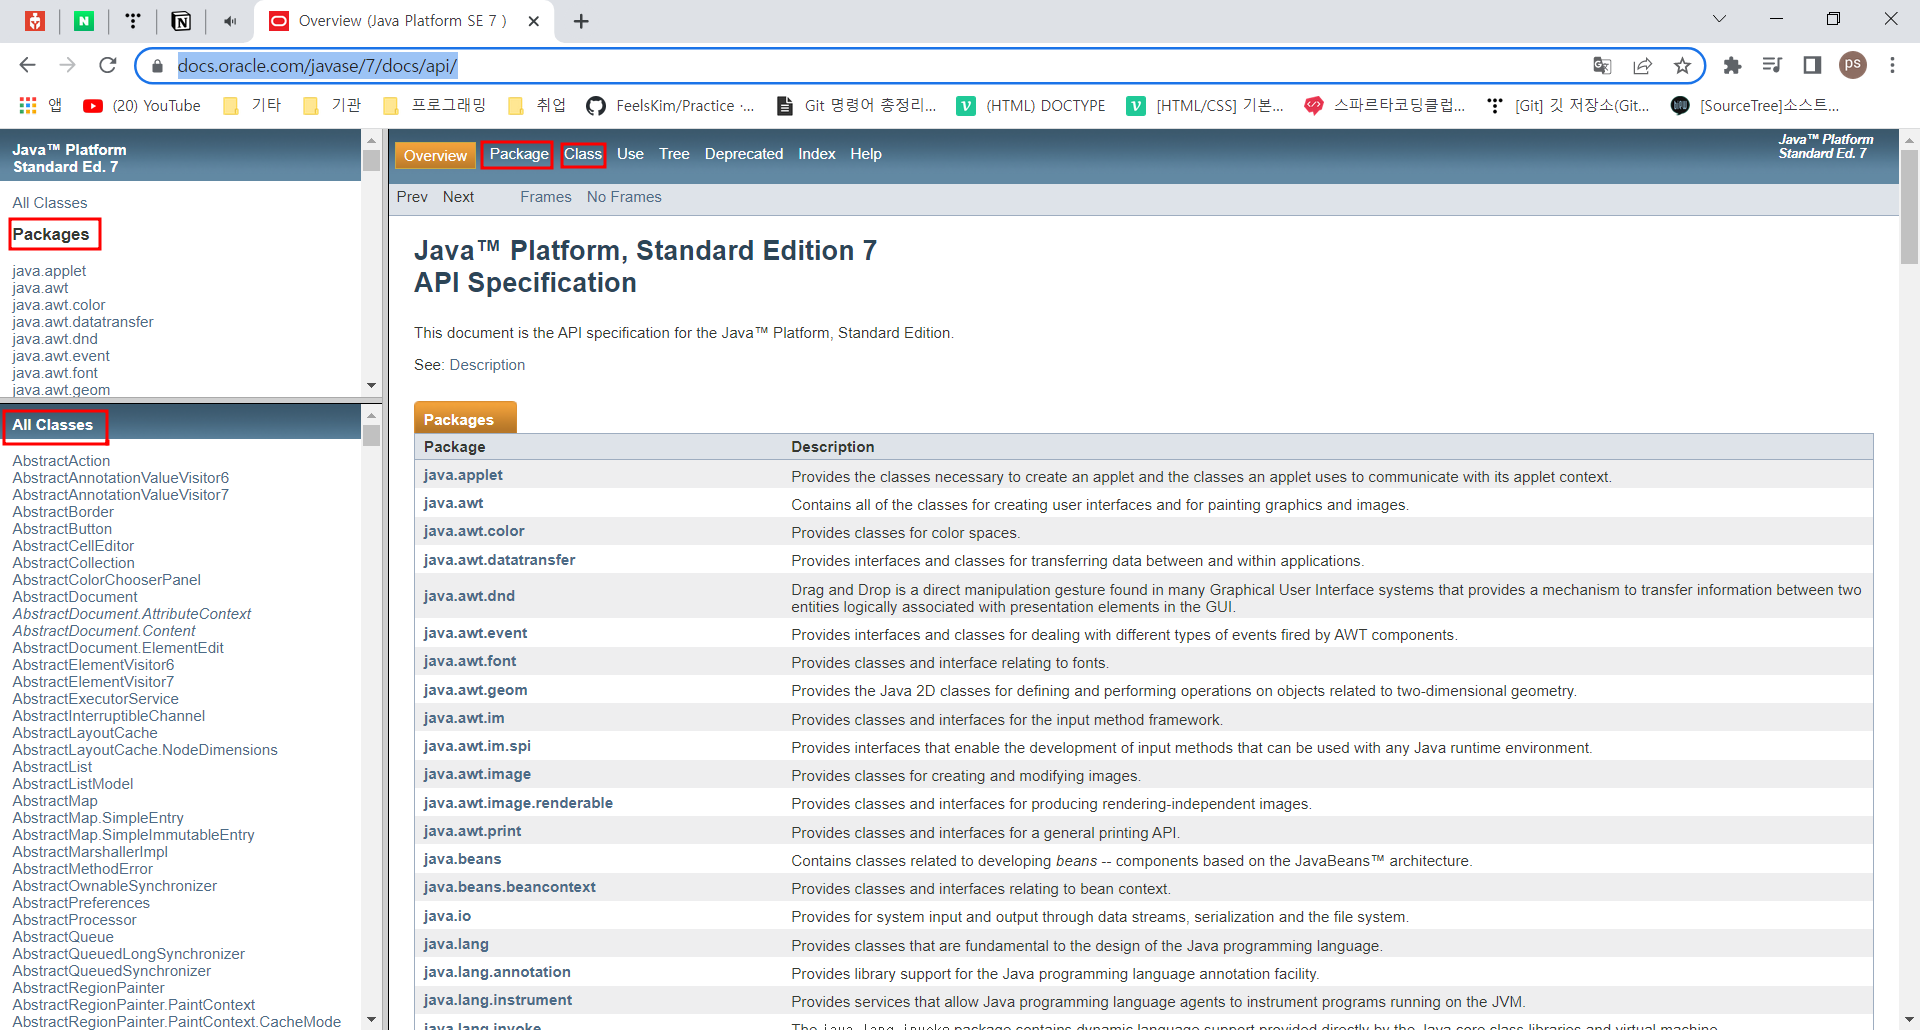Click All Classes link in top-left frame
This screenshot has width=1920, height=1030.
[x=50, y=203]
